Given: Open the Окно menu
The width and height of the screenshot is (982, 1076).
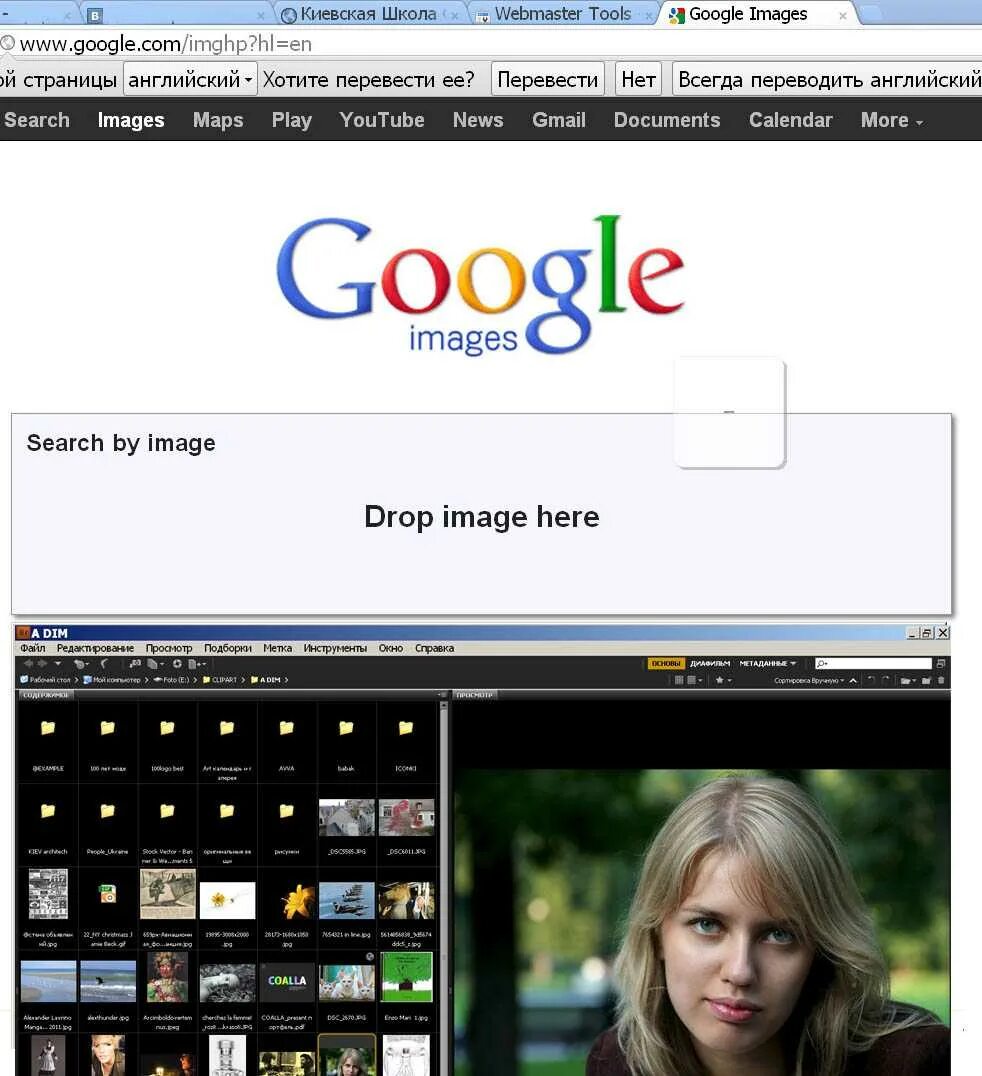Looking at the screenshot, I should tap(390, 648).
